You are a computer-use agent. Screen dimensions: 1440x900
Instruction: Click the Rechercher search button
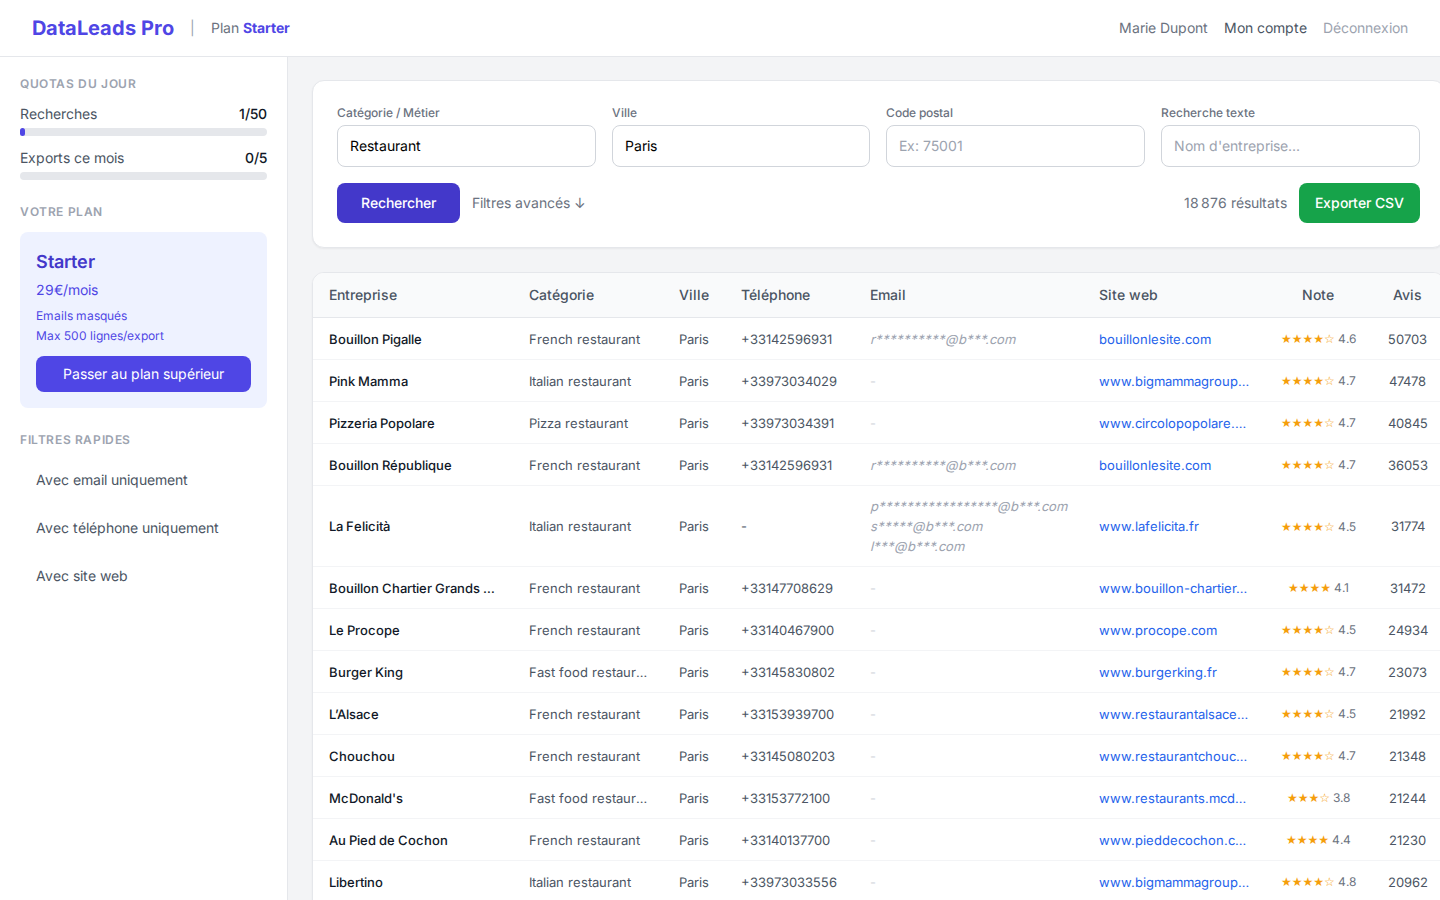[398, 202]
